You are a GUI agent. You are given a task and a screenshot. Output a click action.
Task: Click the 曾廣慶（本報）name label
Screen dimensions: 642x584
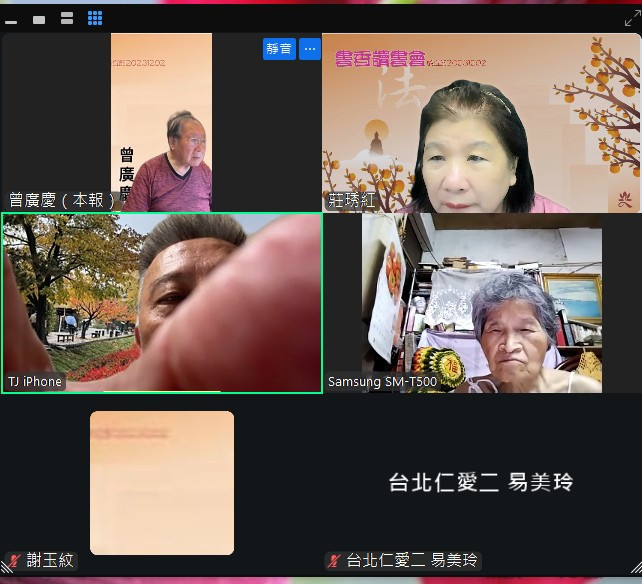click(62, 200)
